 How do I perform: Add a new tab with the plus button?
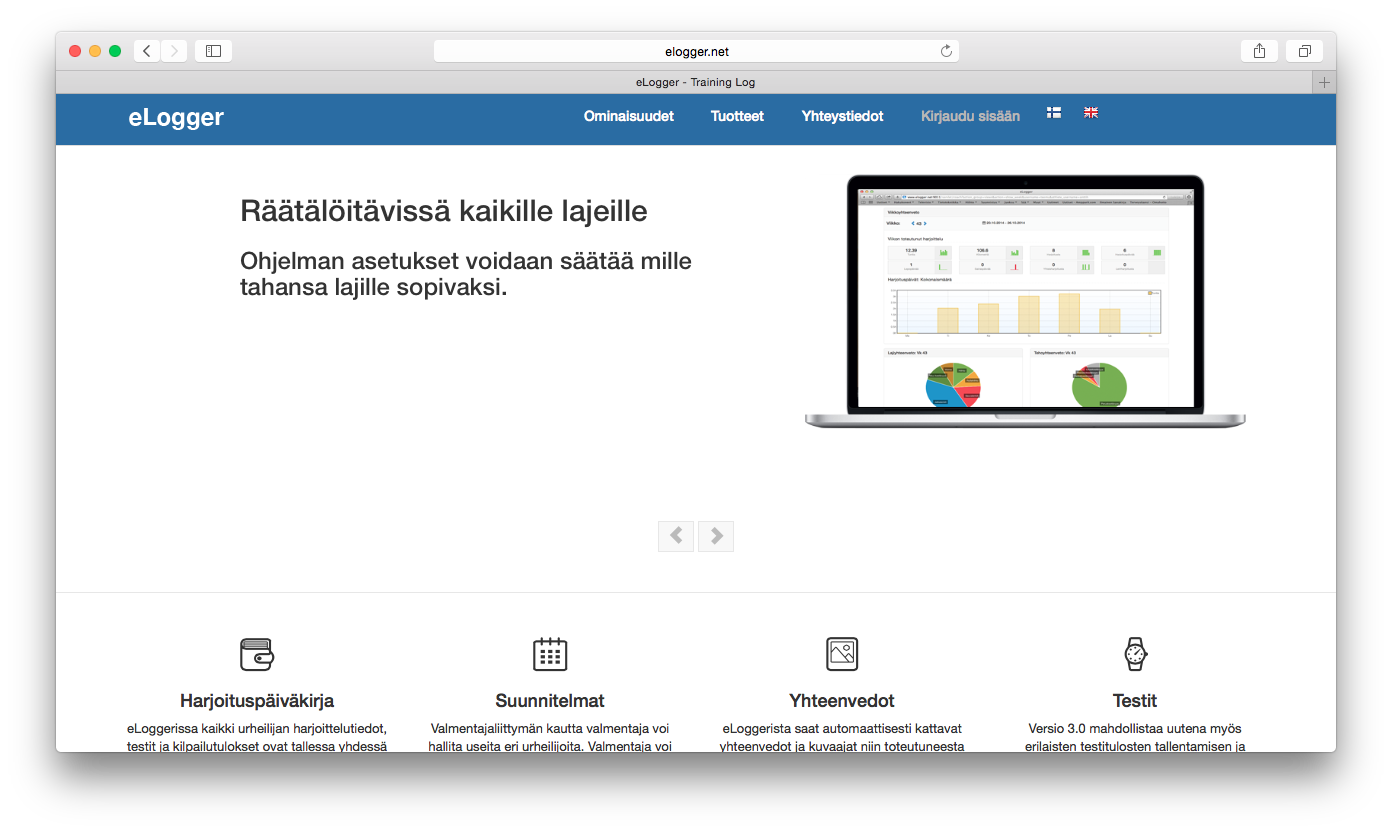click(1324, 82)
